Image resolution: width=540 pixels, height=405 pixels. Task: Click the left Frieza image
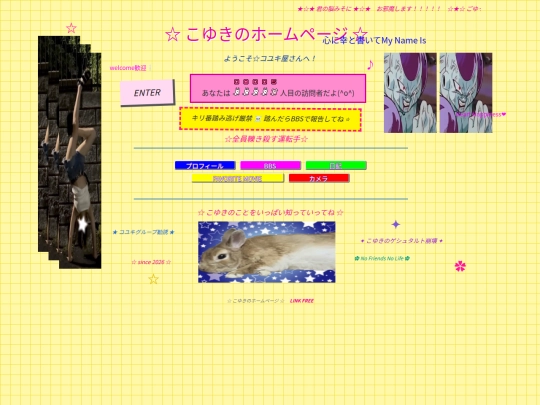pyautogui.click(x=410, y=93)
